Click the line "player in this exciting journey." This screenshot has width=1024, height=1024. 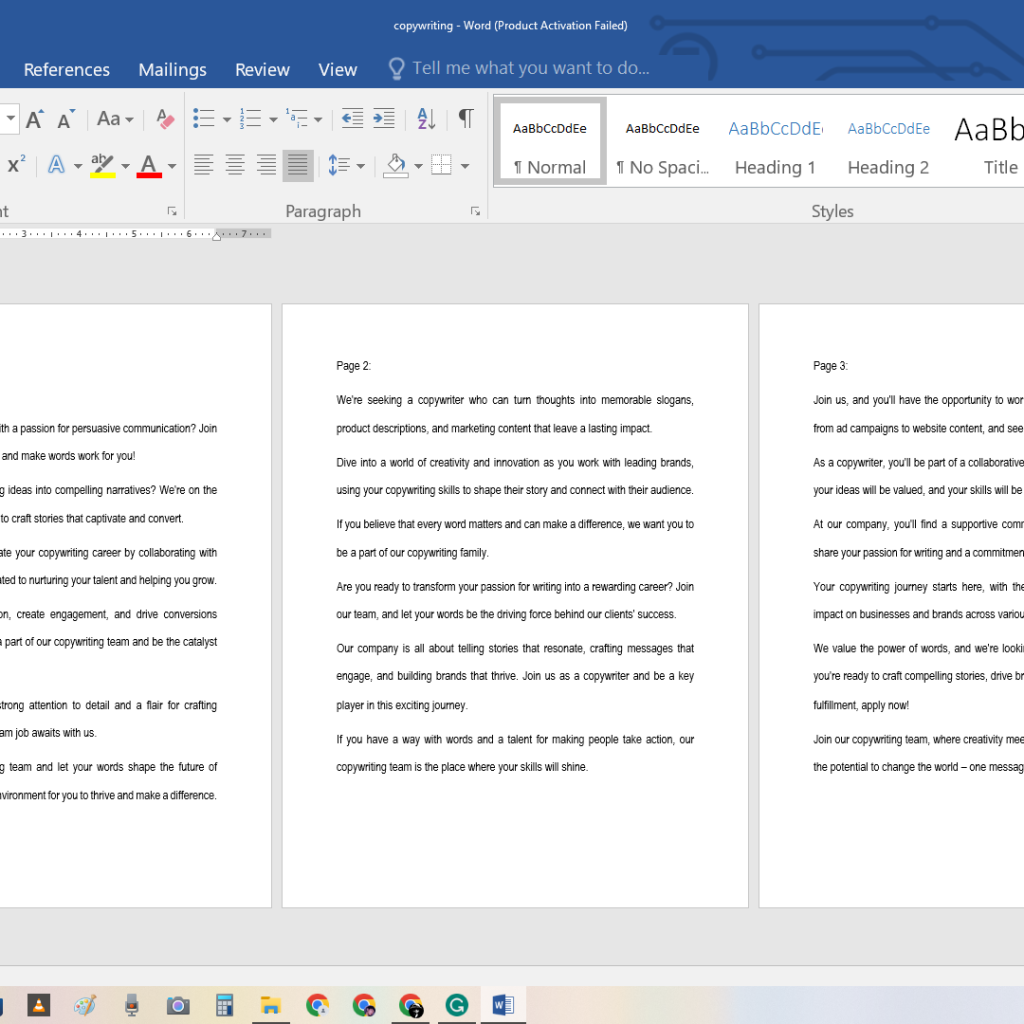pyautogui.click(x=402, y=705)
